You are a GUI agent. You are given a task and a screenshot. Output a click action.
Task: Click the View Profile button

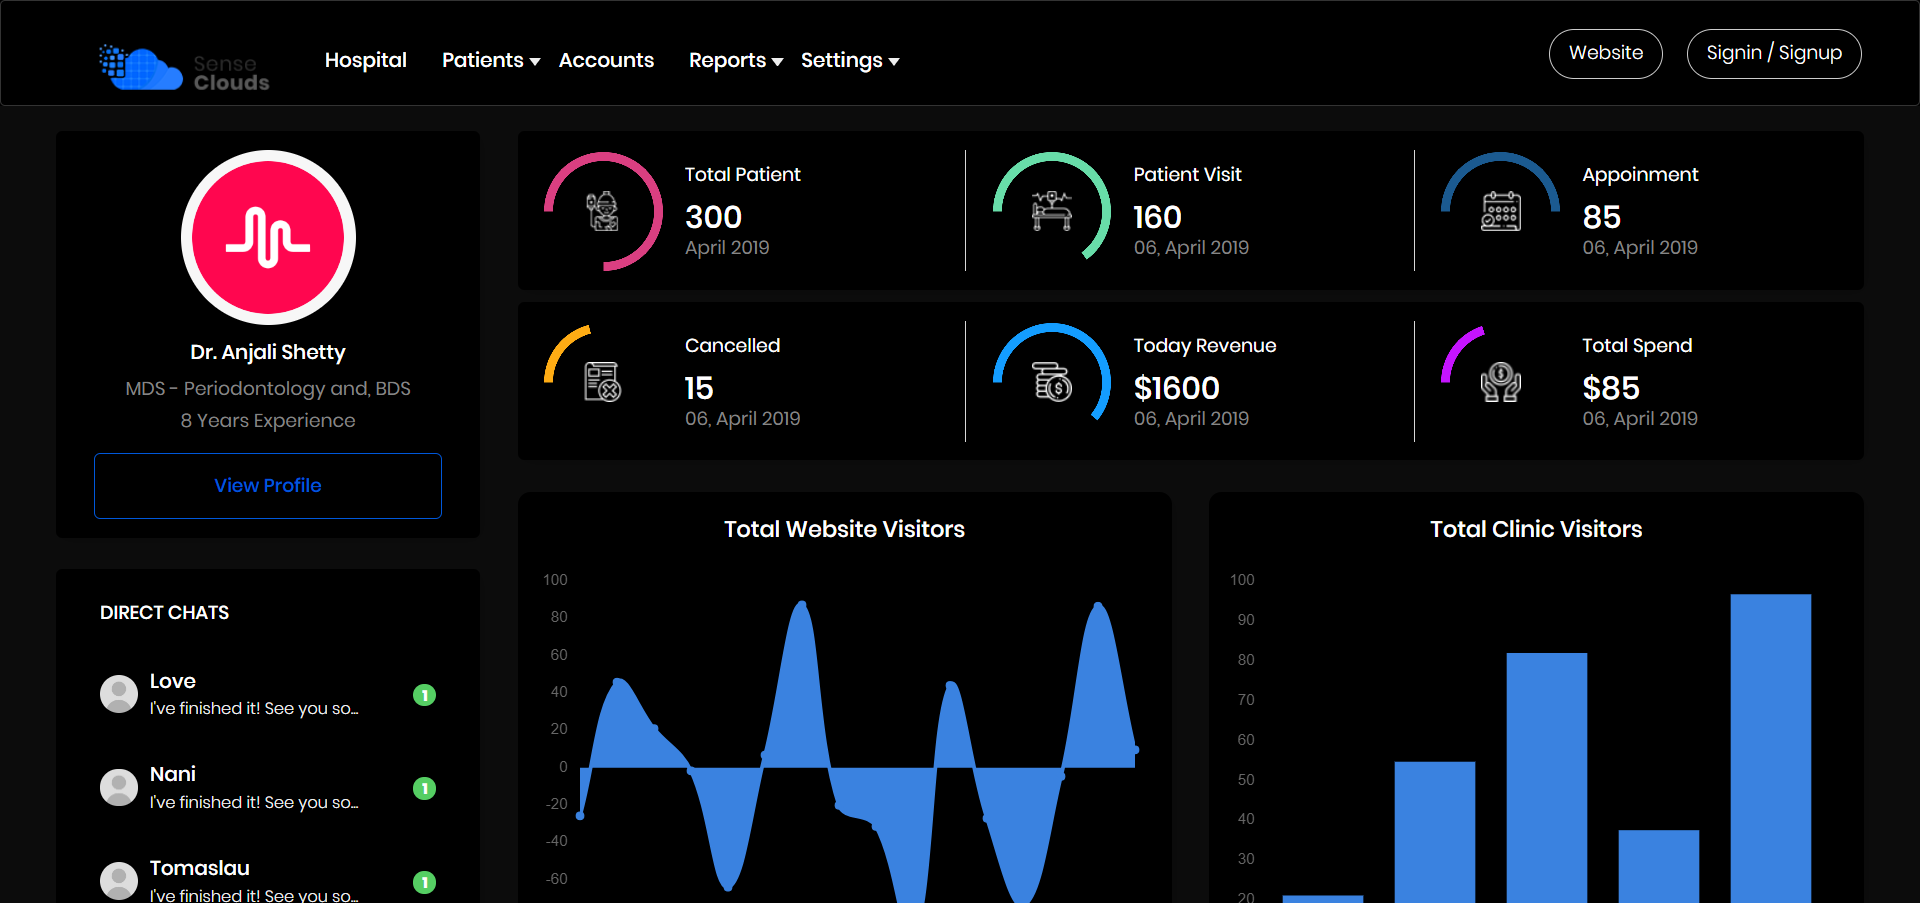268,486
